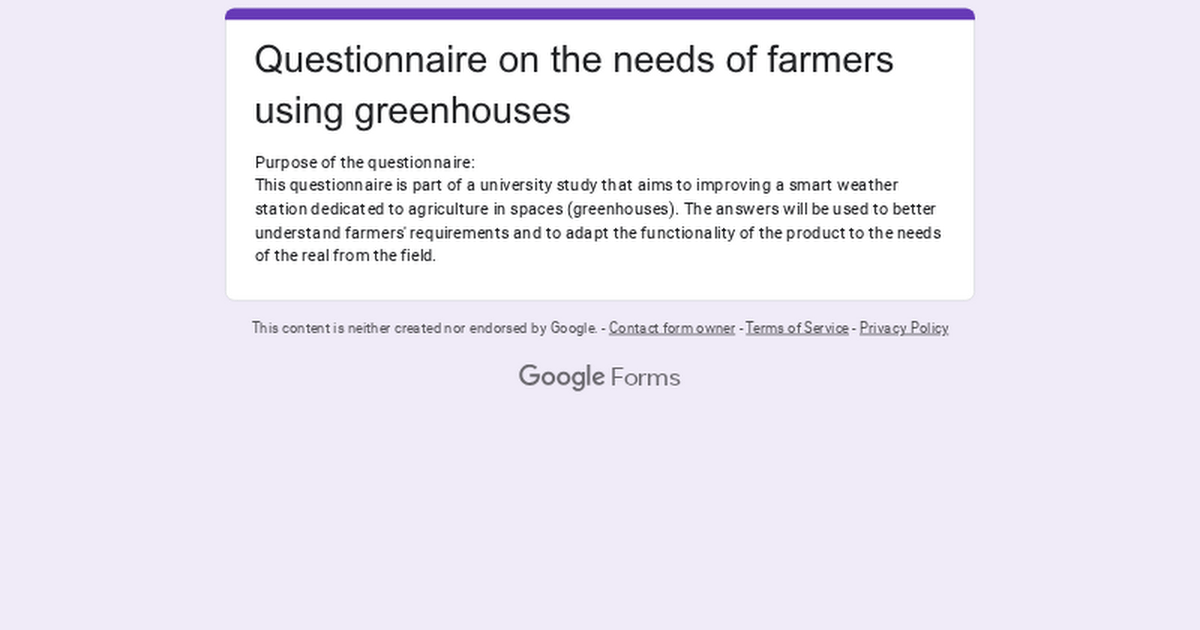Click the line starting 'station dedicated to agriculture'
This screenshot has height=630, width=1200.
coord(596,209)
